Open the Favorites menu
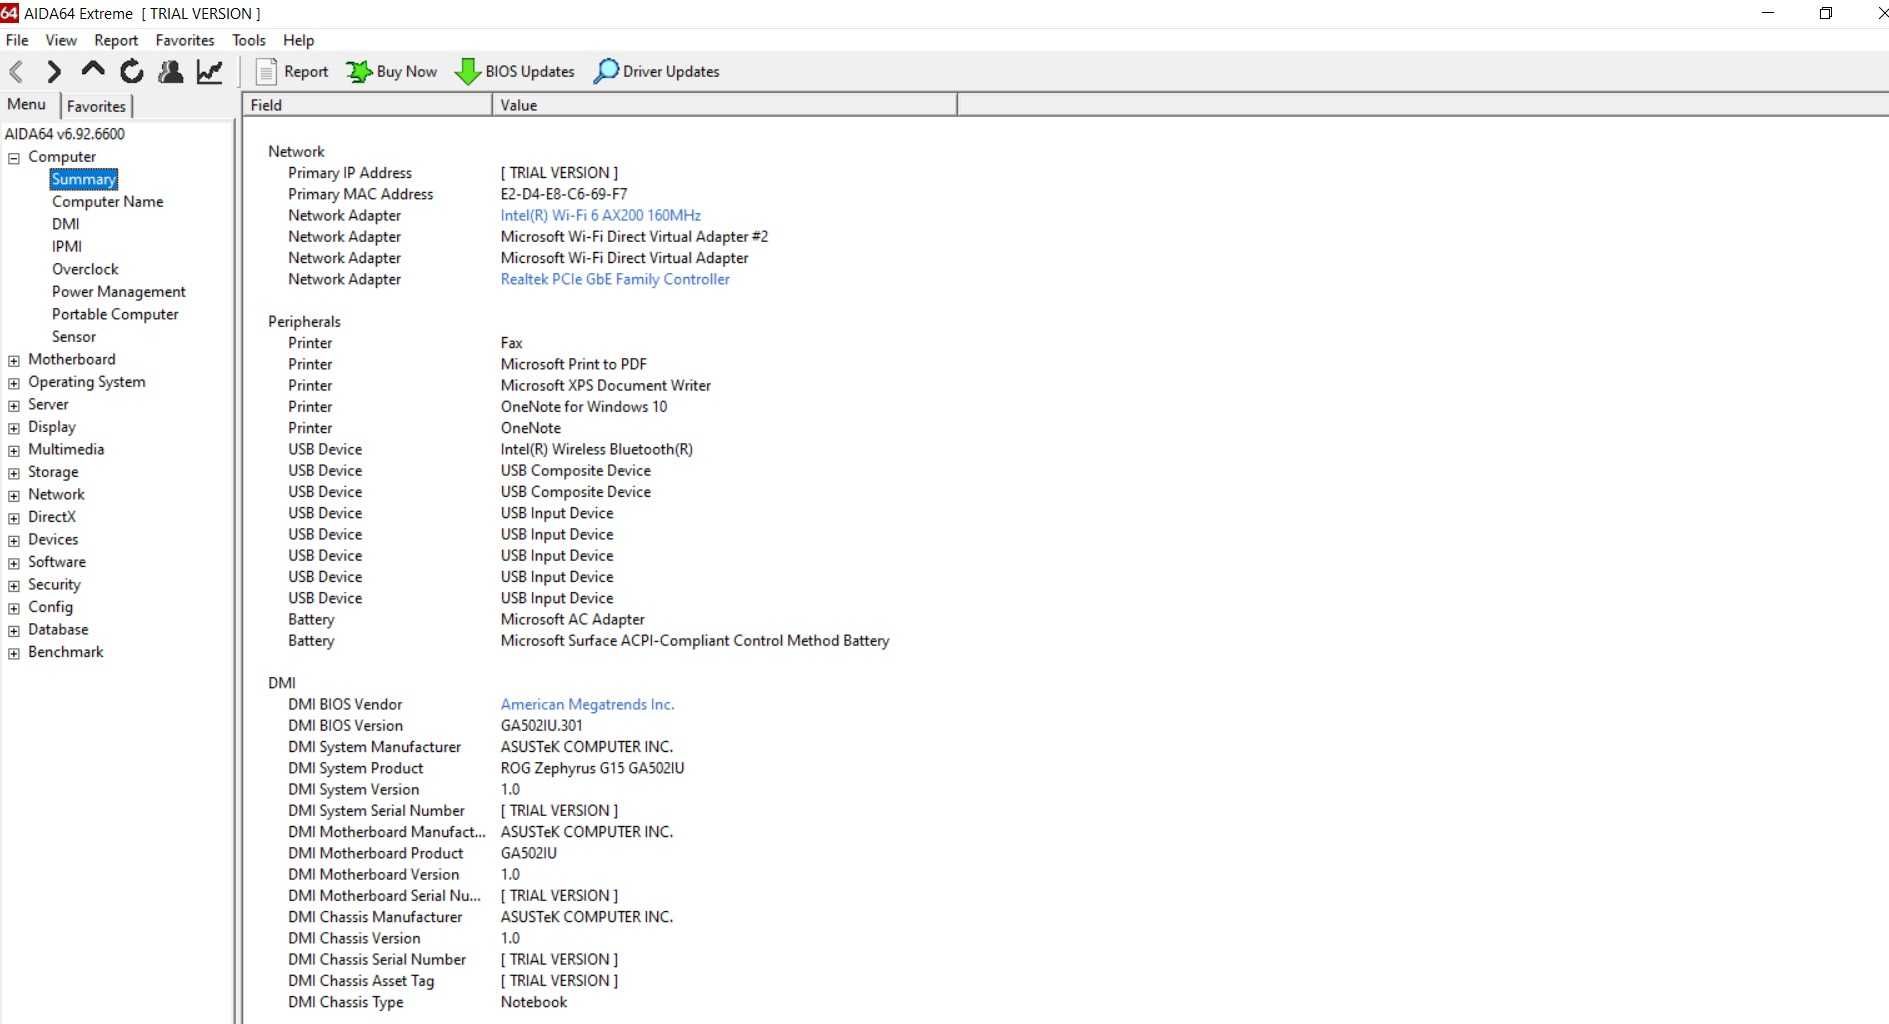 click(185, 40)
